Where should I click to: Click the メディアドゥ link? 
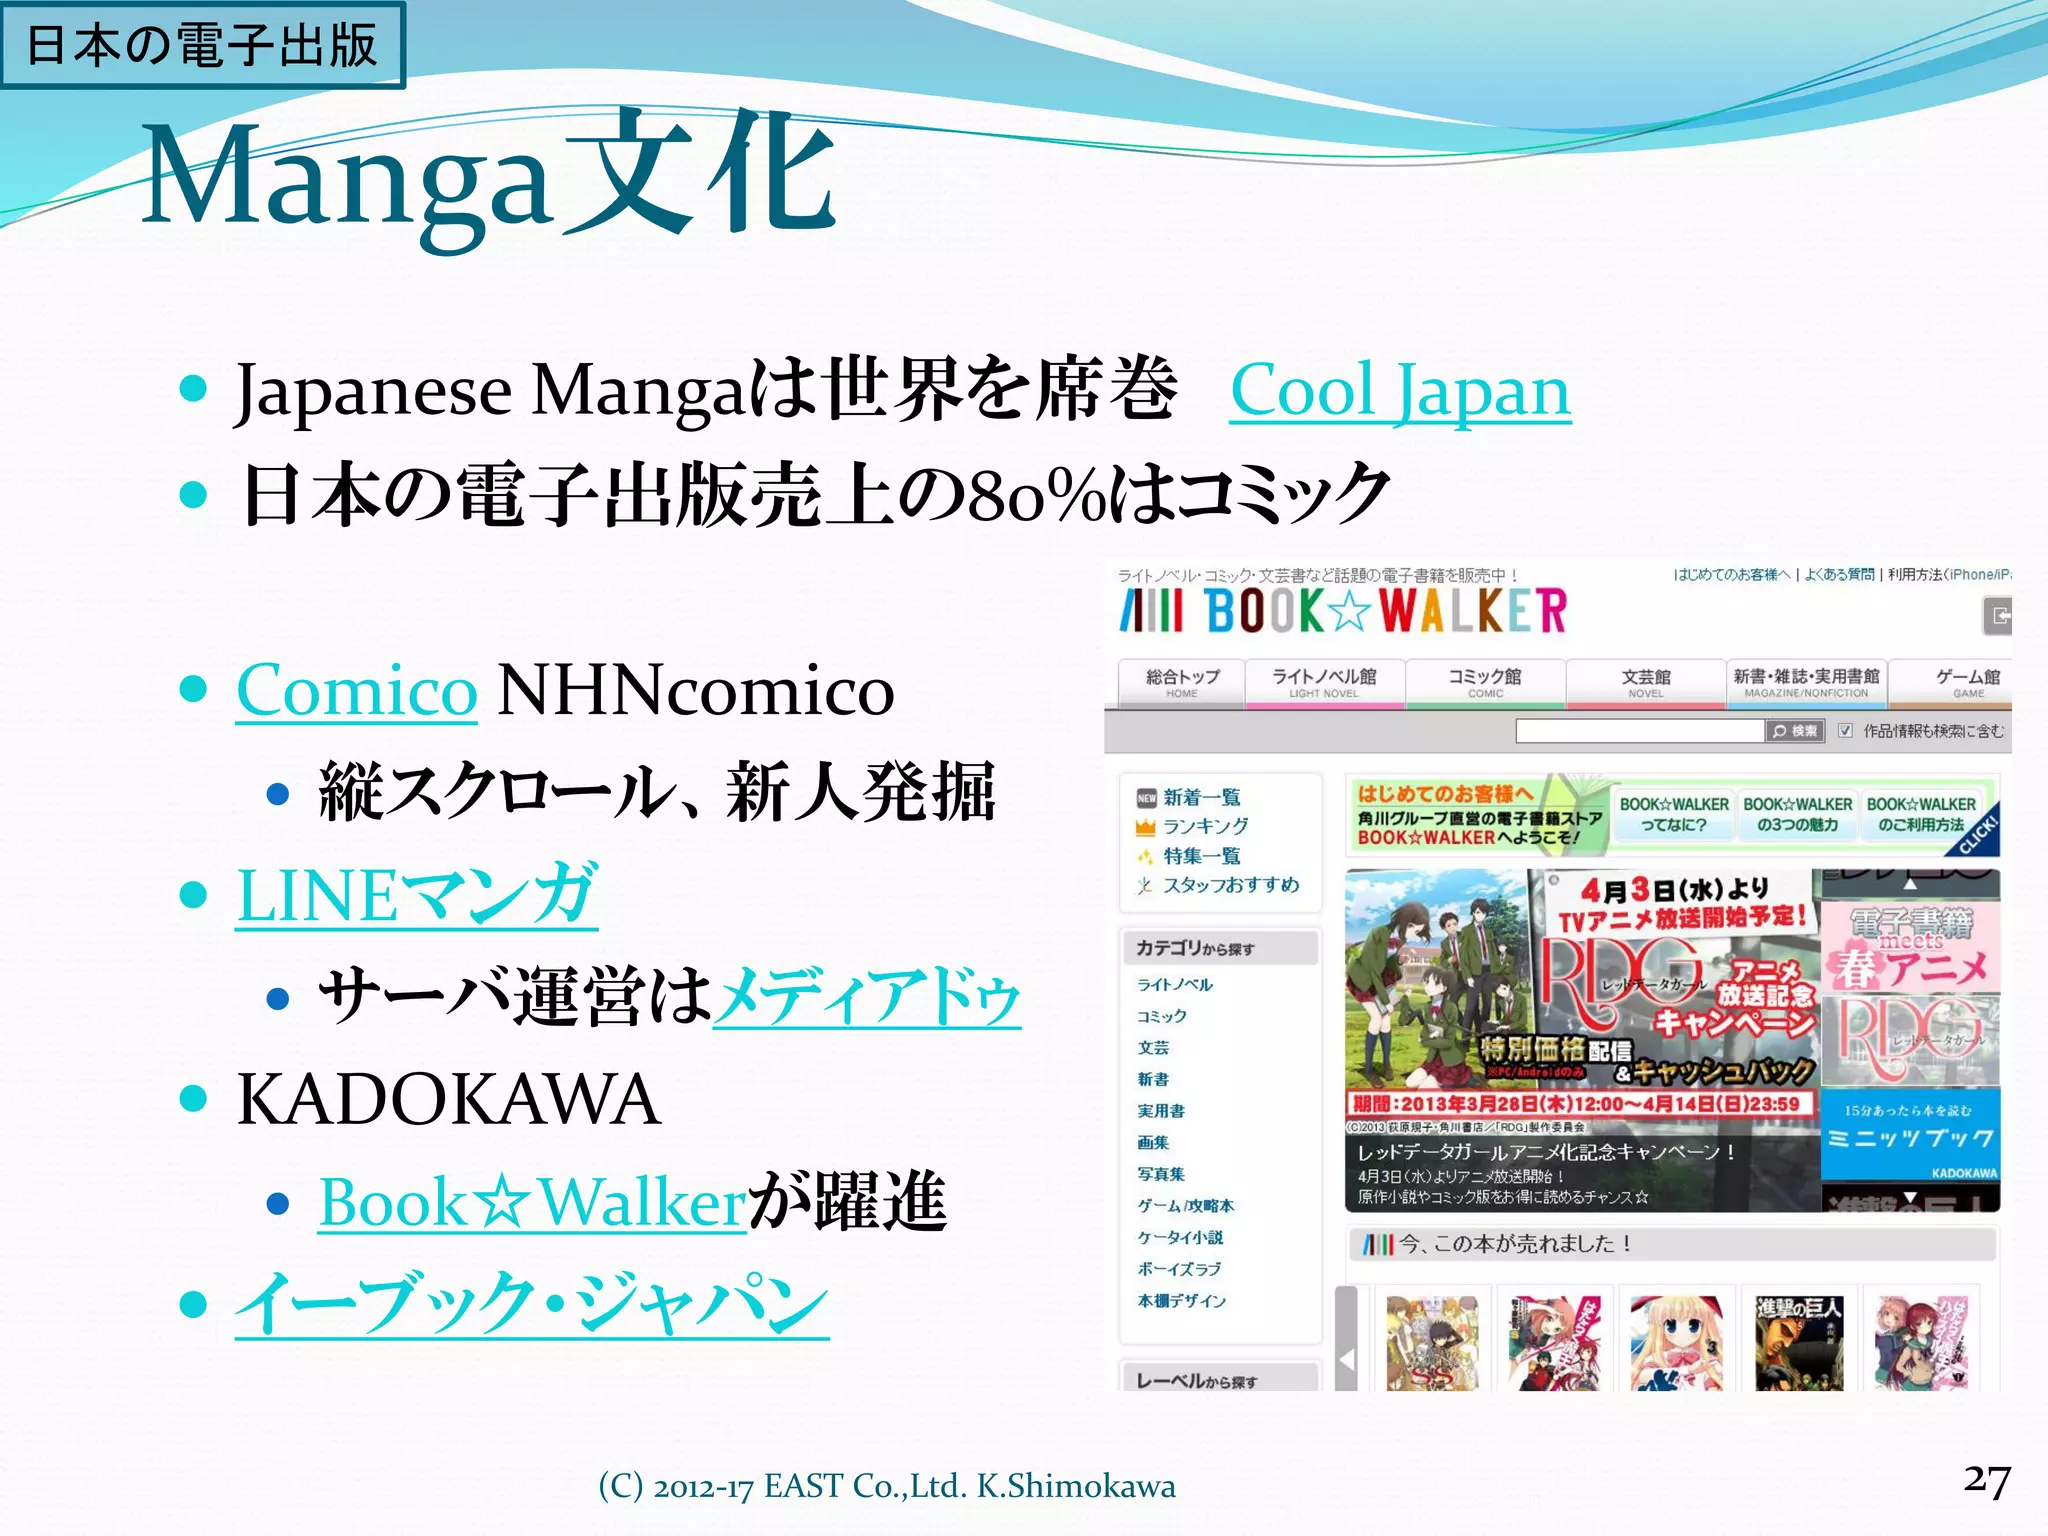coord(867,997)
